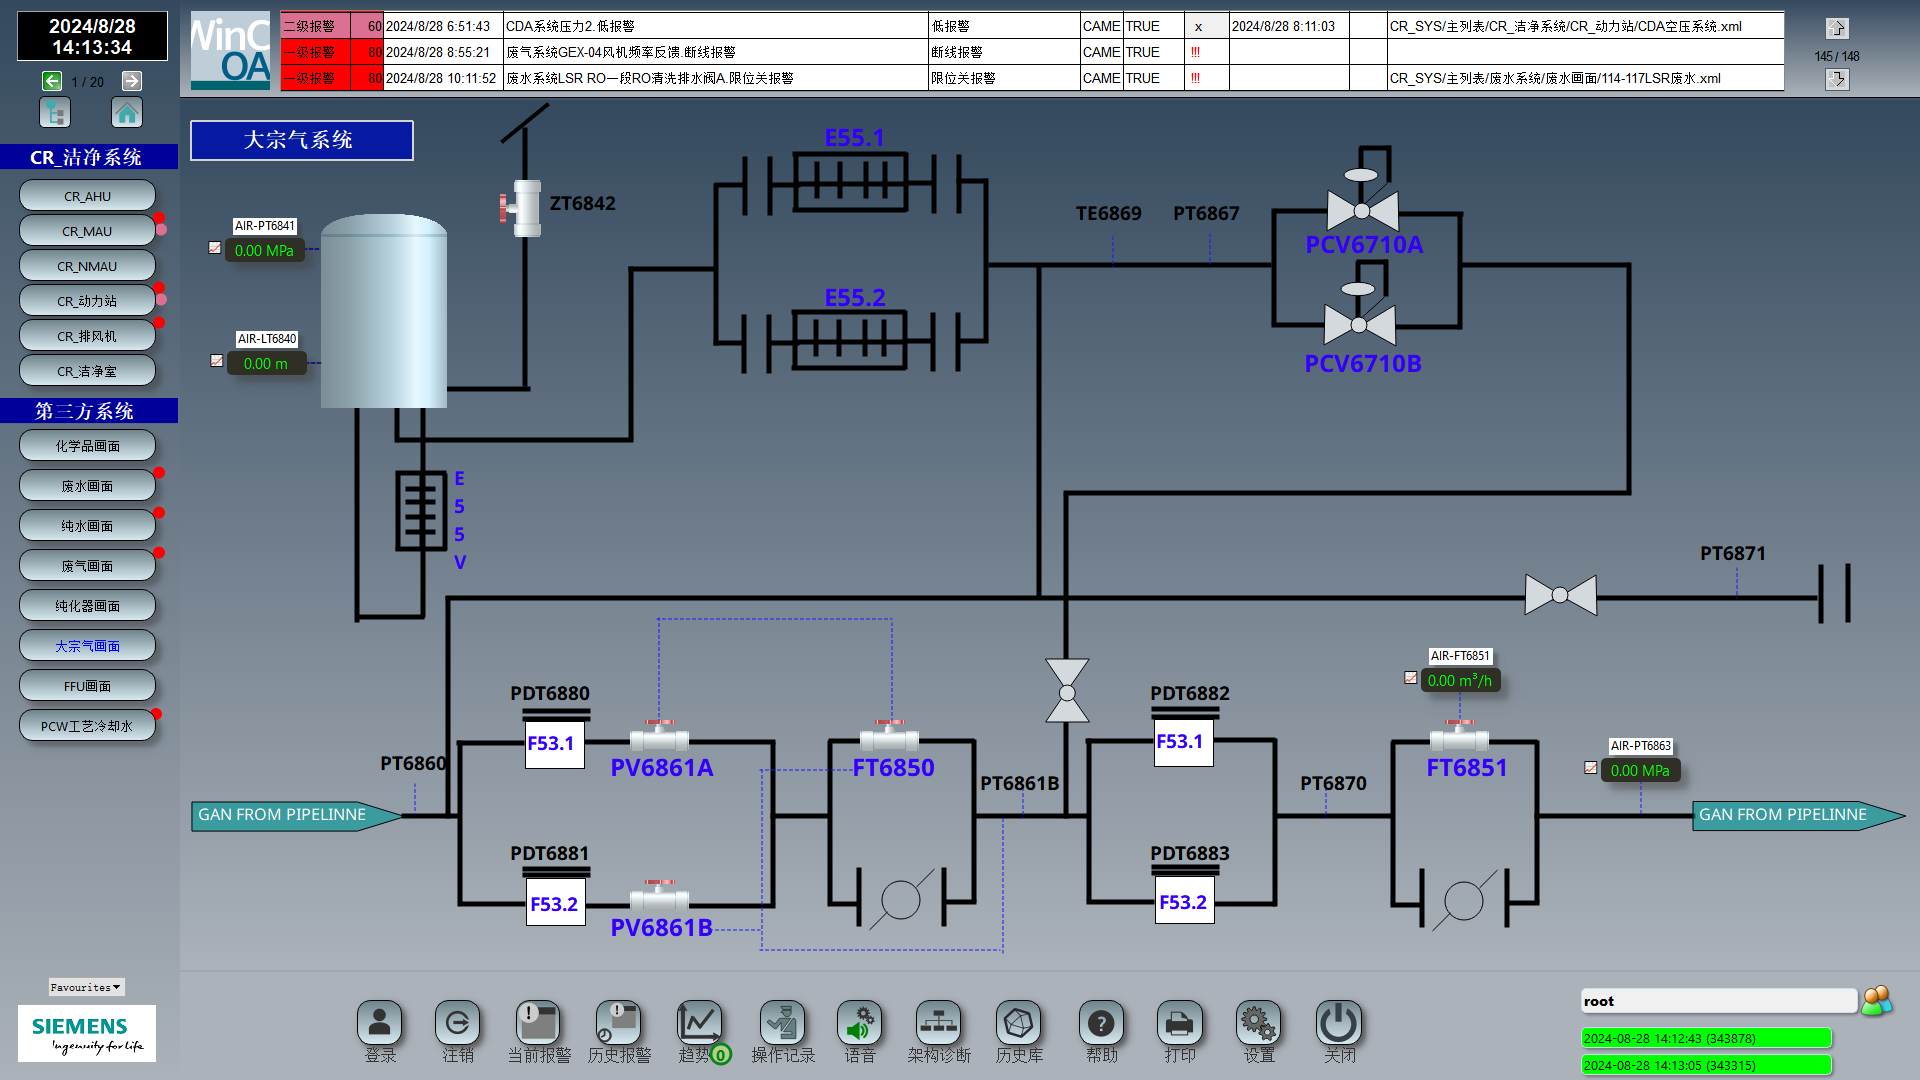Open the 登录 login icon

tap(380, 1023)
